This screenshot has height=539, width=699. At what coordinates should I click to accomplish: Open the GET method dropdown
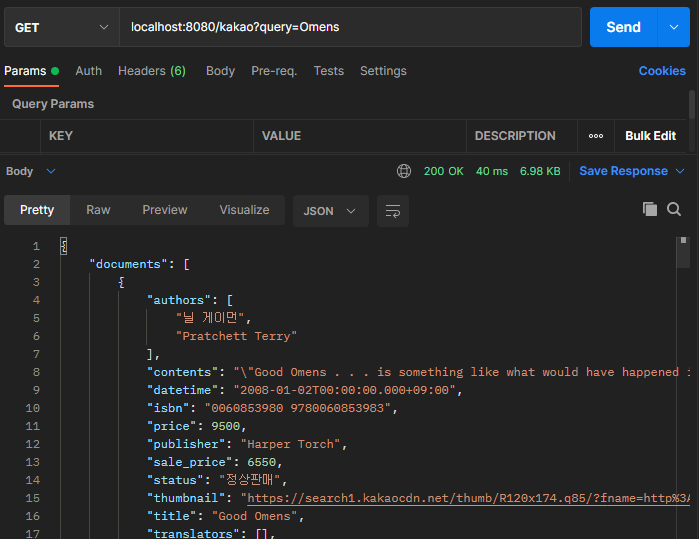[x=62, y=27]
